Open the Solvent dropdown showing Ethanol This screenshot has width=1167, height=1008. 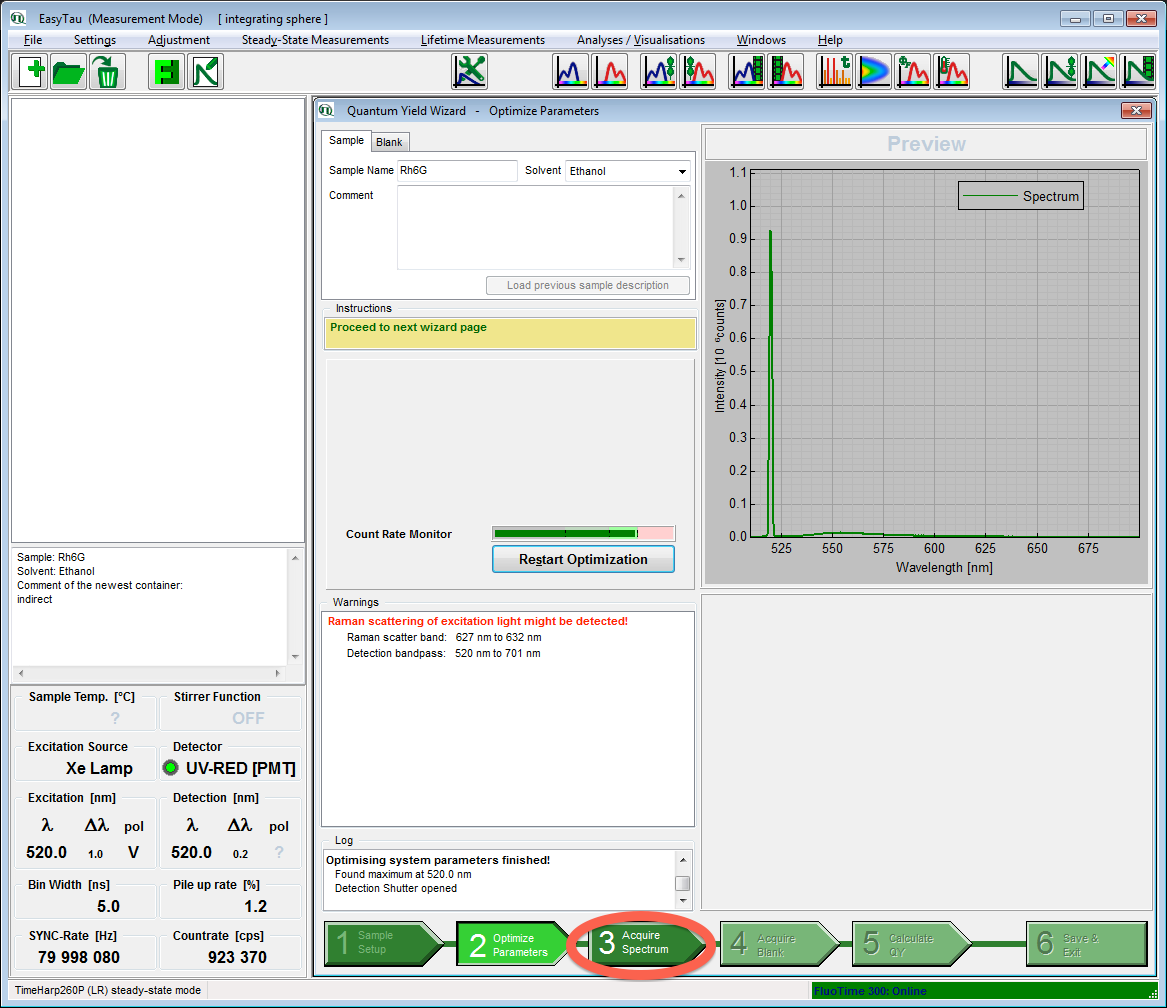(628, 171)
